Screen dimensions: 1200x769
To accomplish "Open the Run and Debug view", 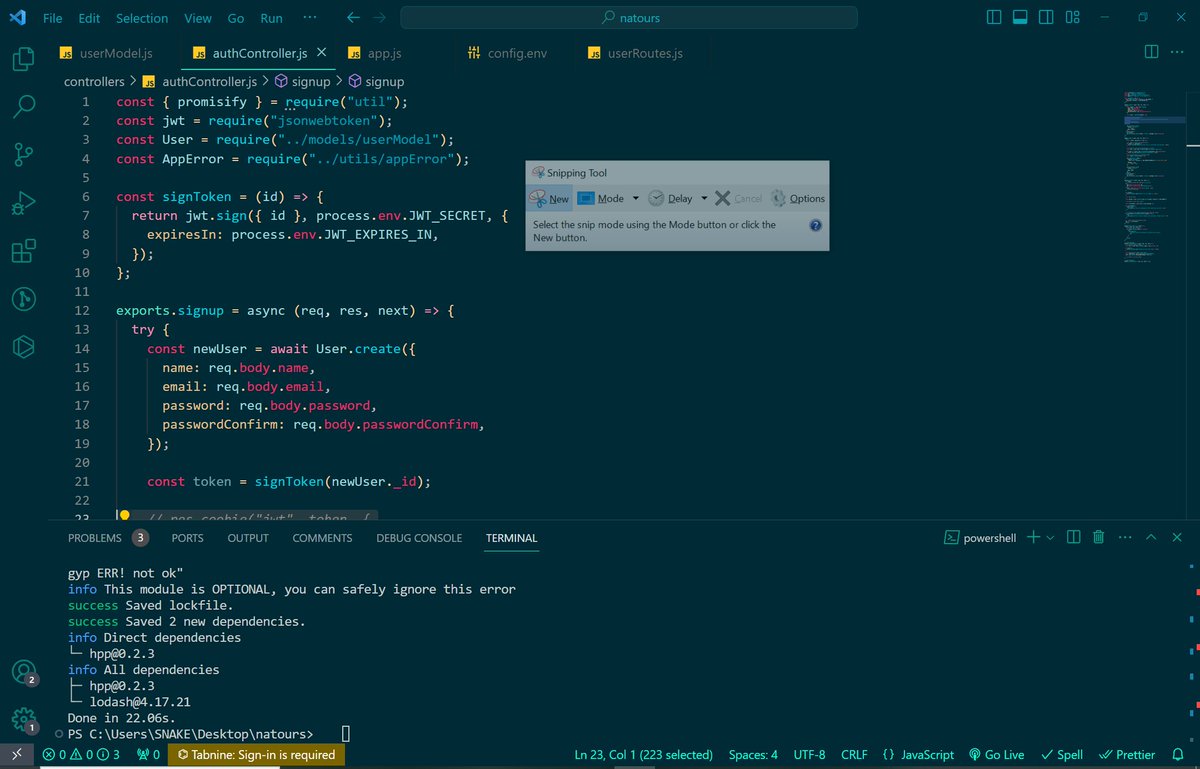I will point(23,203).
